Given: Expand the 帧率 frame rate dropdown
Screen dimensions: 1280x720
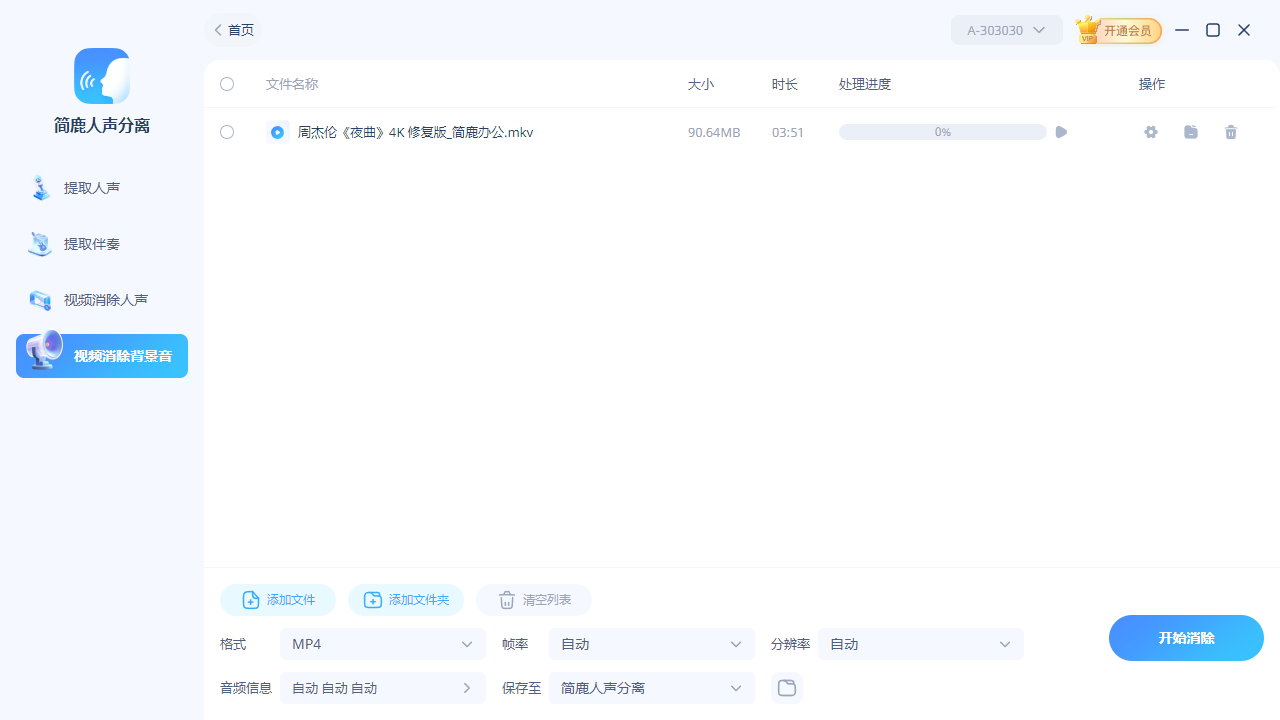Looking at the screenshot, I should [x=651, y=644].
